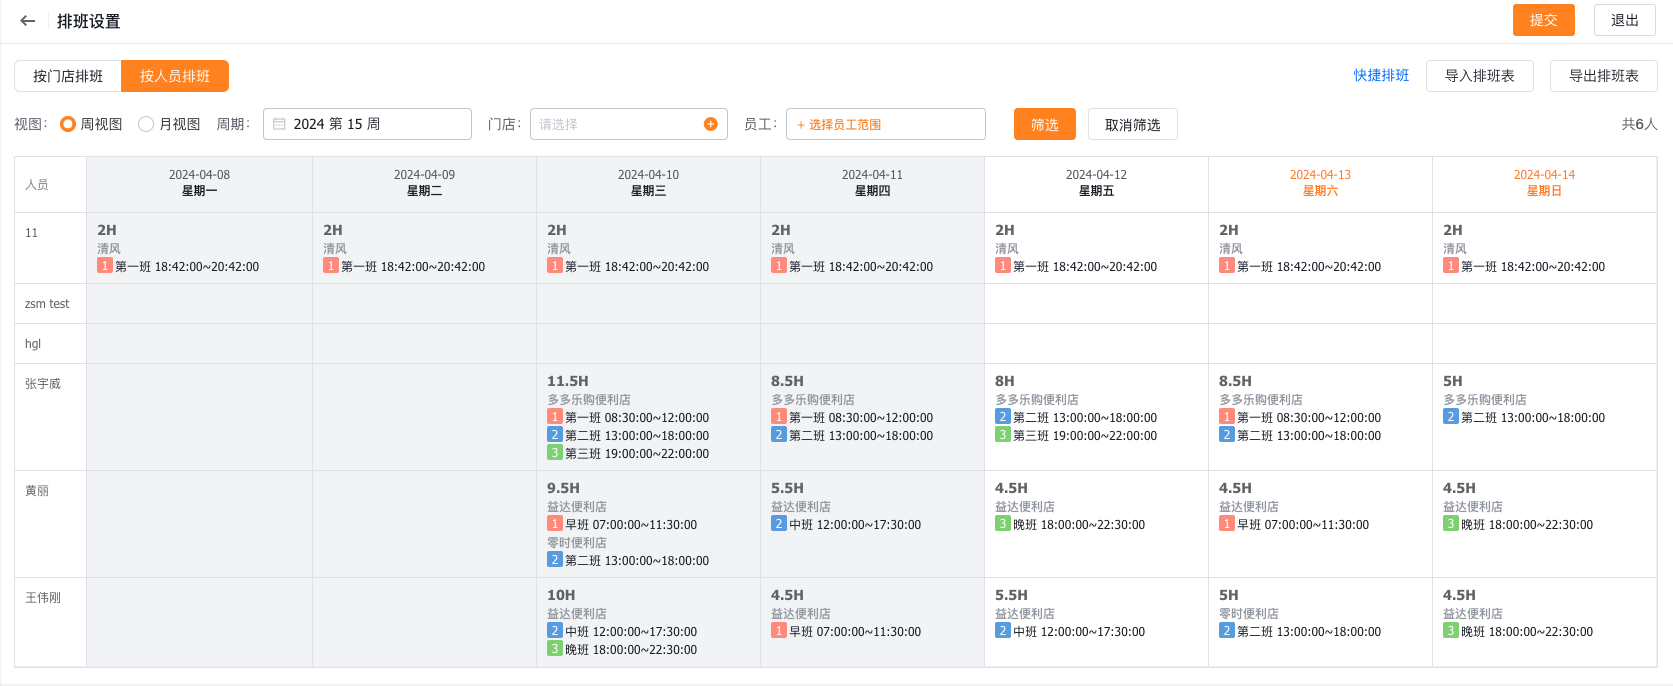Click employee name 王伟刚 in the table
The width and height of the screenshot is (1673, 686).
click(43, 598)
